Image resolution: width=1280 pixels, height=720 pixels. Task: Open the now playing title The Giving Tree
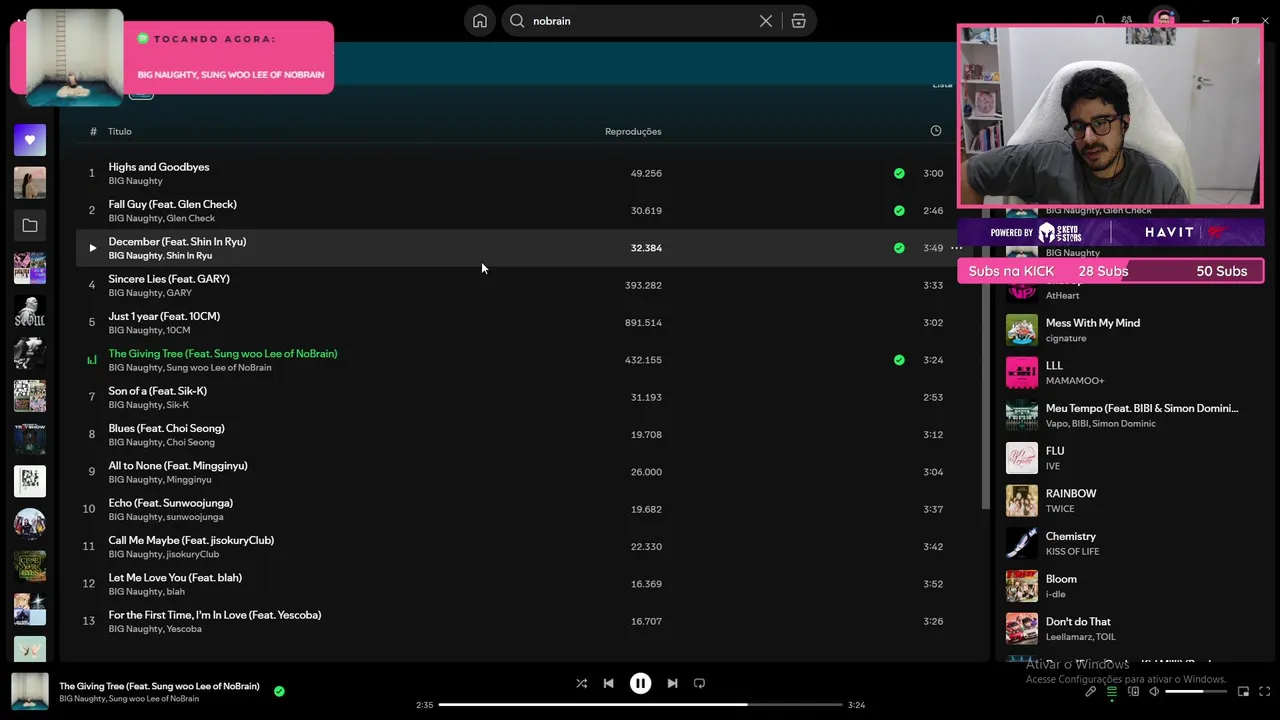(x=159, y=686)
